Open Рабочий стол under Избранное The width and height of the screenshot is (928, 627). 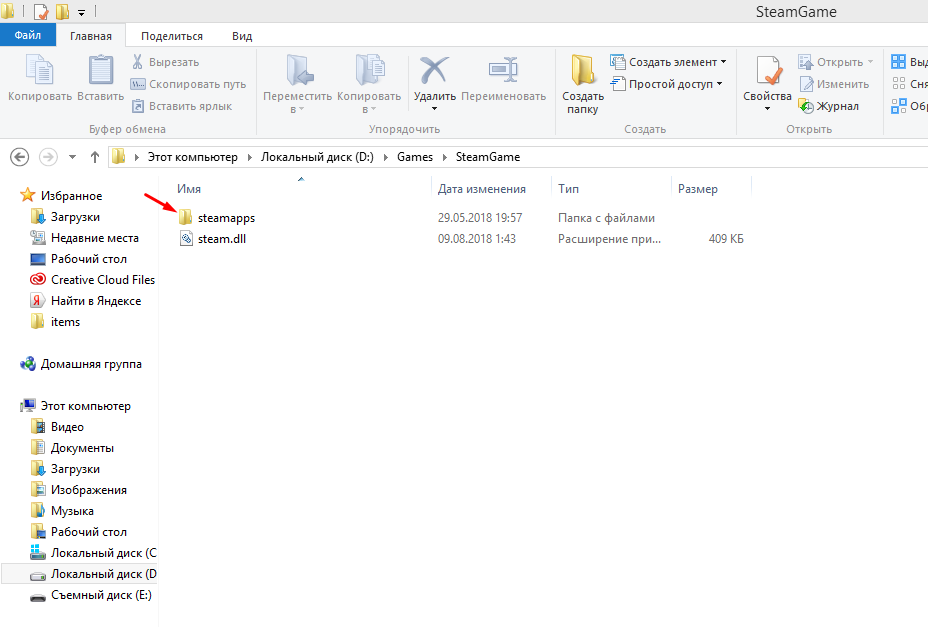(x=89, y=259)
